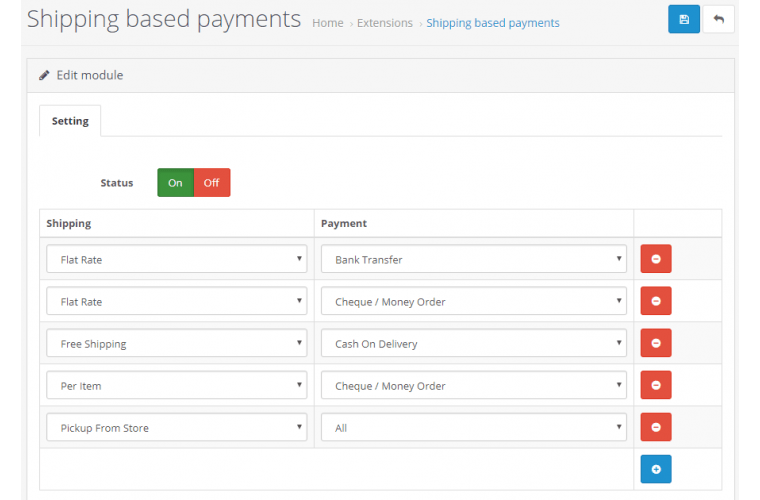Click the Edit module heading text
760x500 pixels.
(90, 75)
